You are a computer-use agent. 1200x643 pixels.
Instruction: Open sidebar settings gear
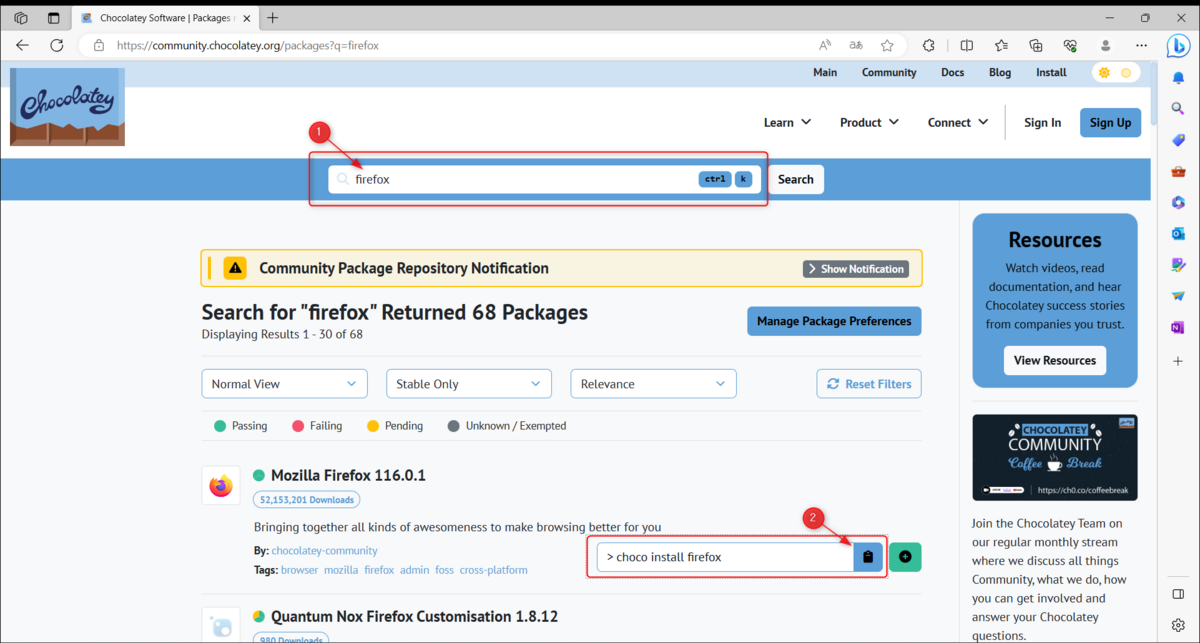pos(1178,625)
